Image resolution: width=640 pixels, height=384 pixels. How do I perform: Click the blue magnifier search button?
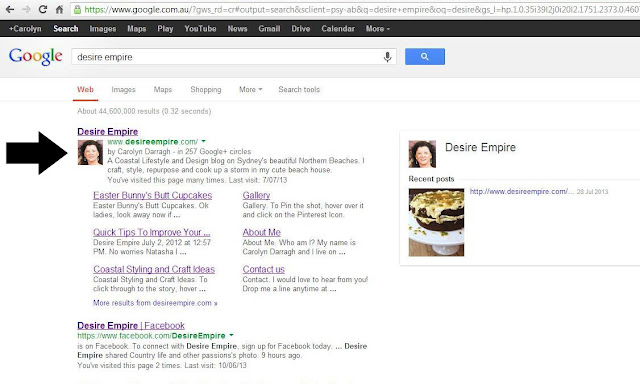(x=425, y=57)
